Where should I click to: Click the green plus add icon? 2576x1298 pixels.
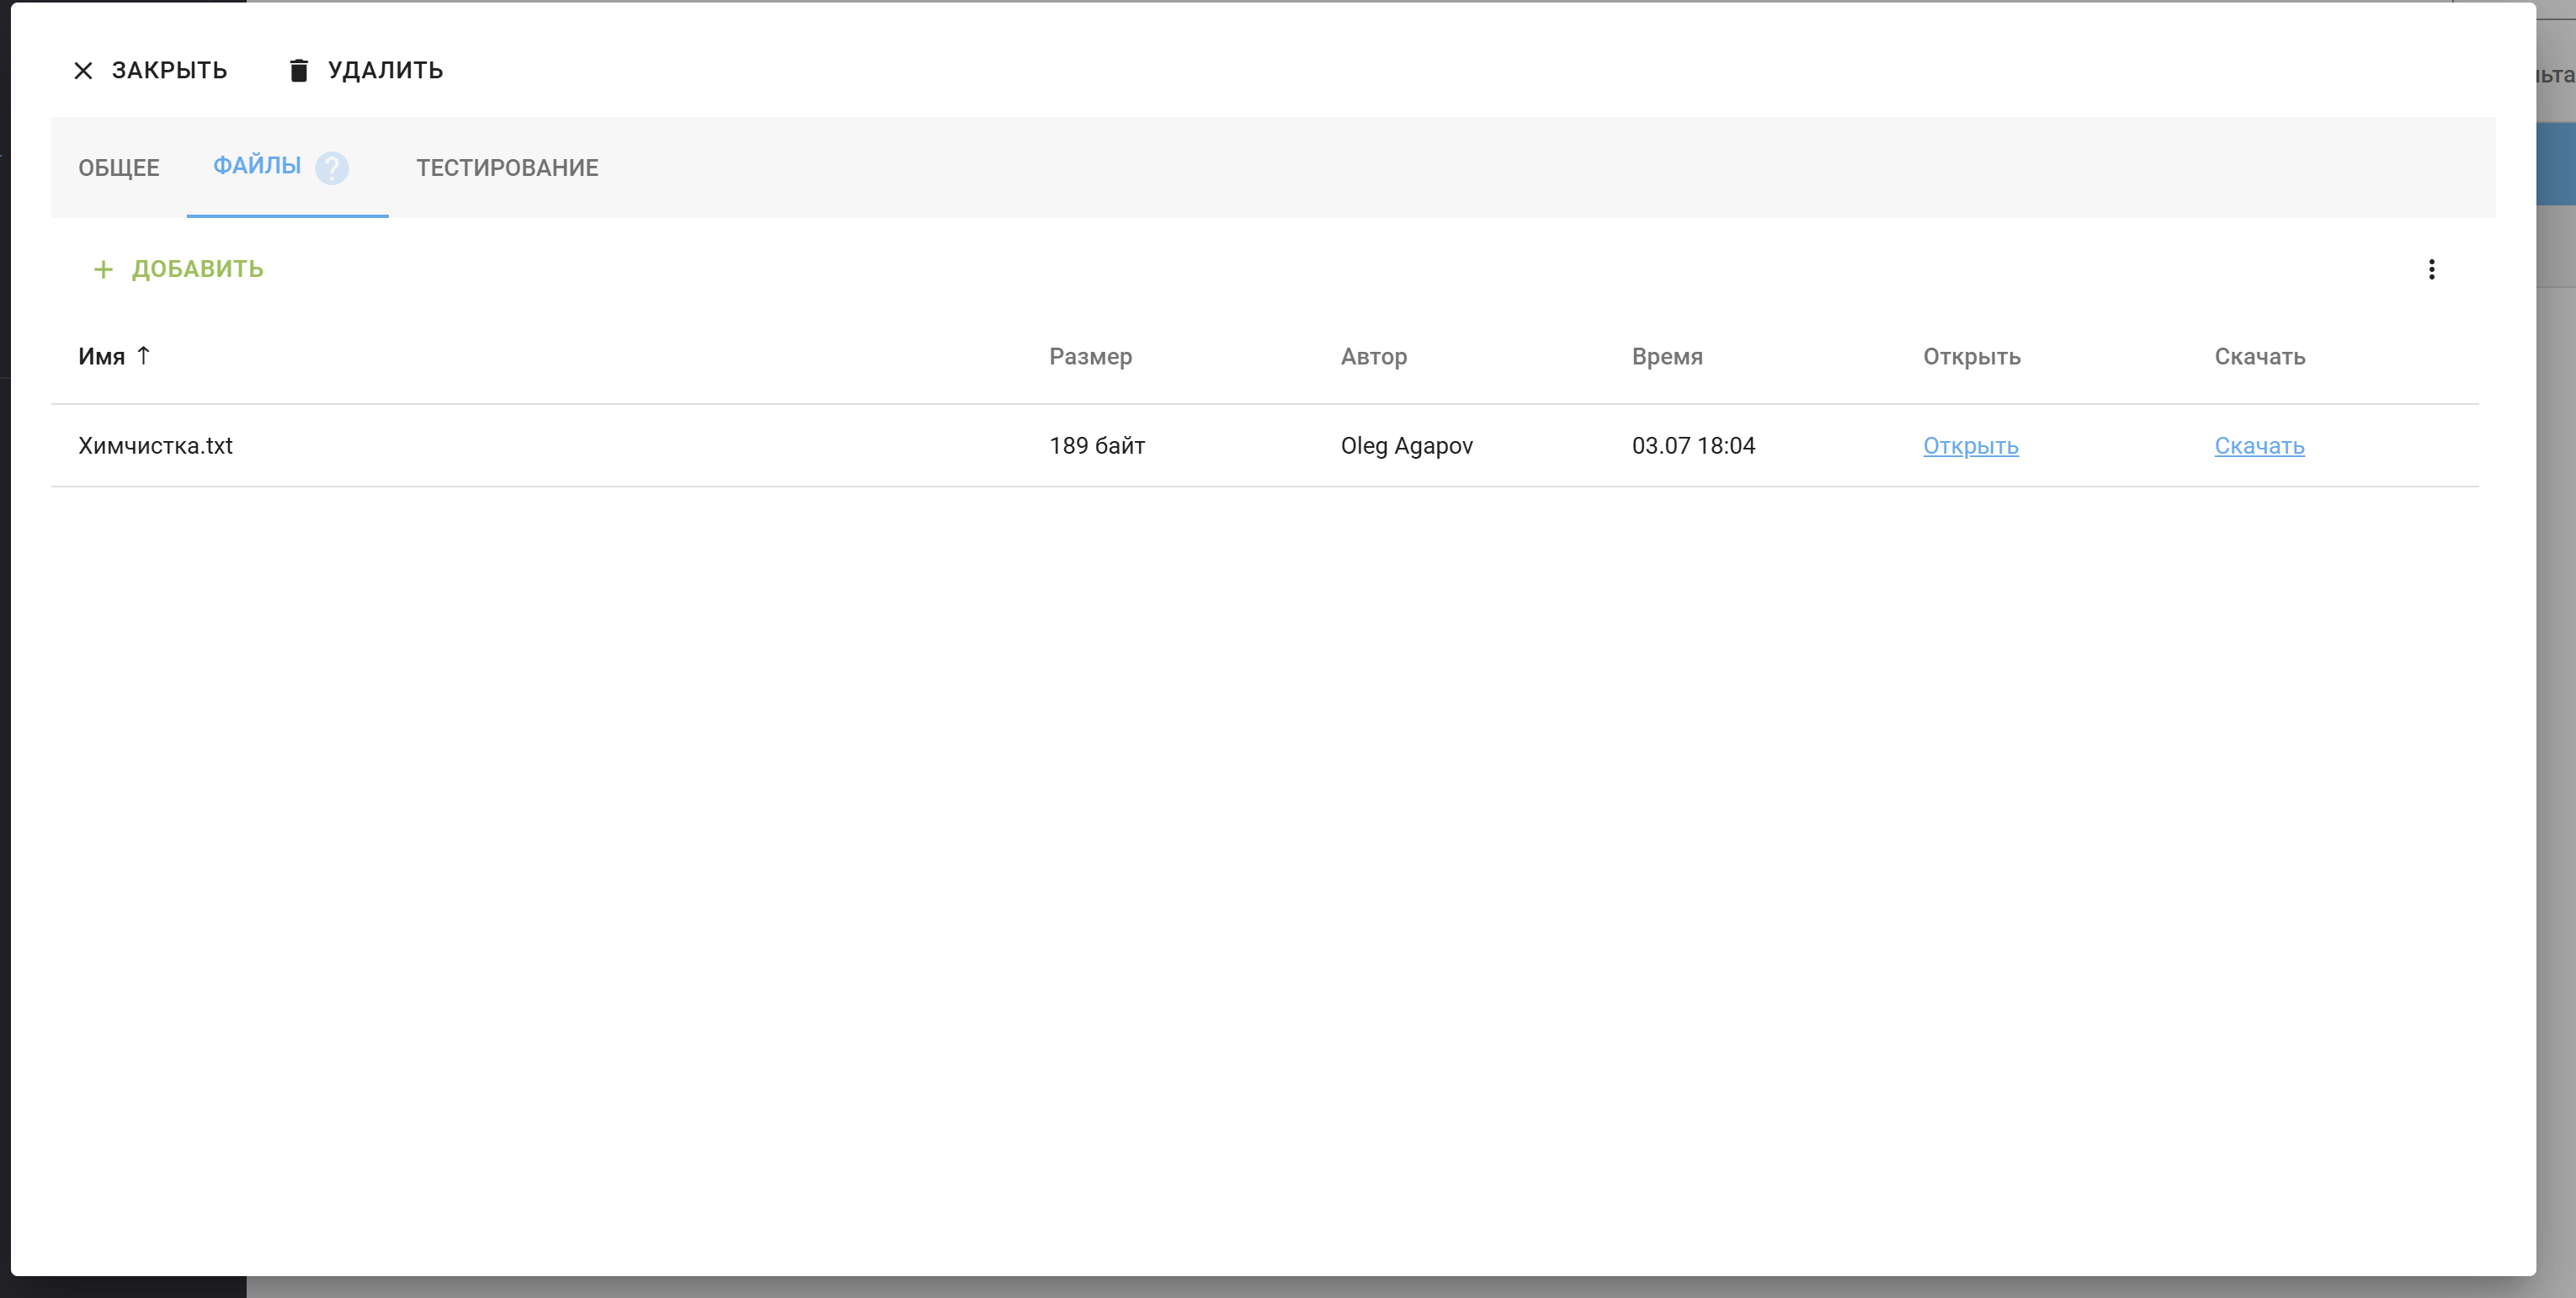(x=103, y=269)
